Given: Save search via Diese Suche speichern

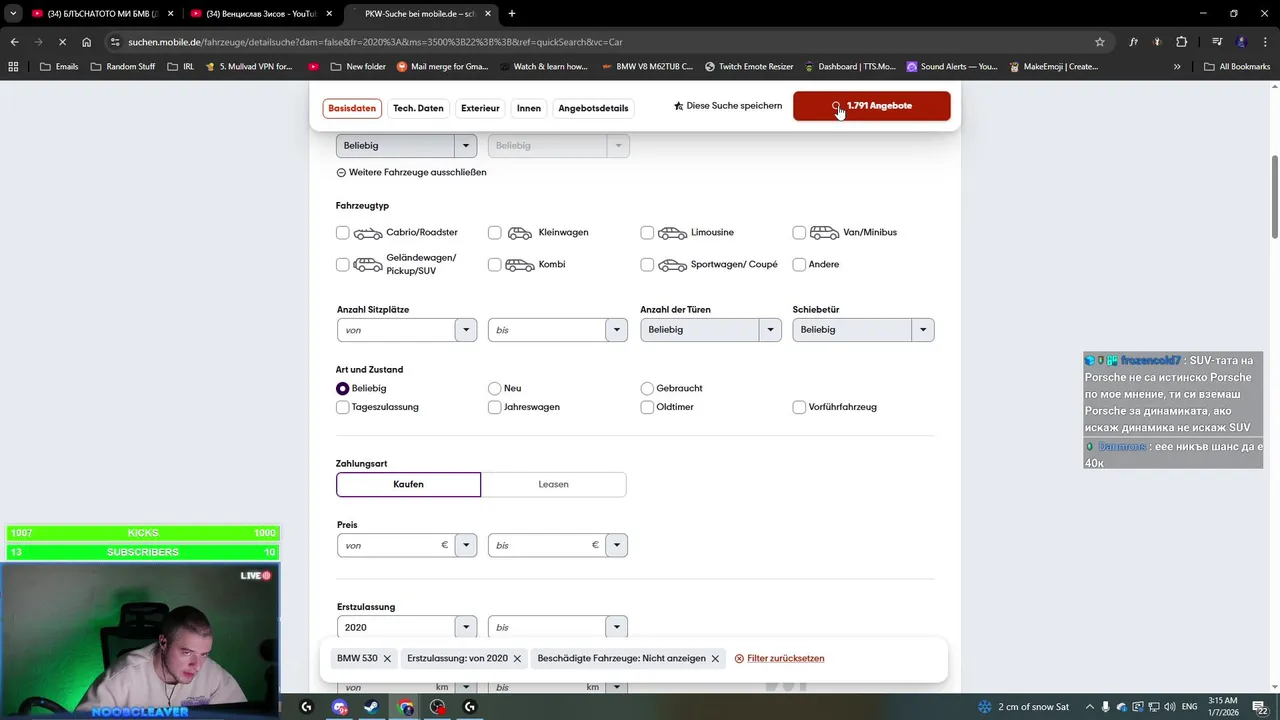Looking at the screenshot, I should point(728,106).
